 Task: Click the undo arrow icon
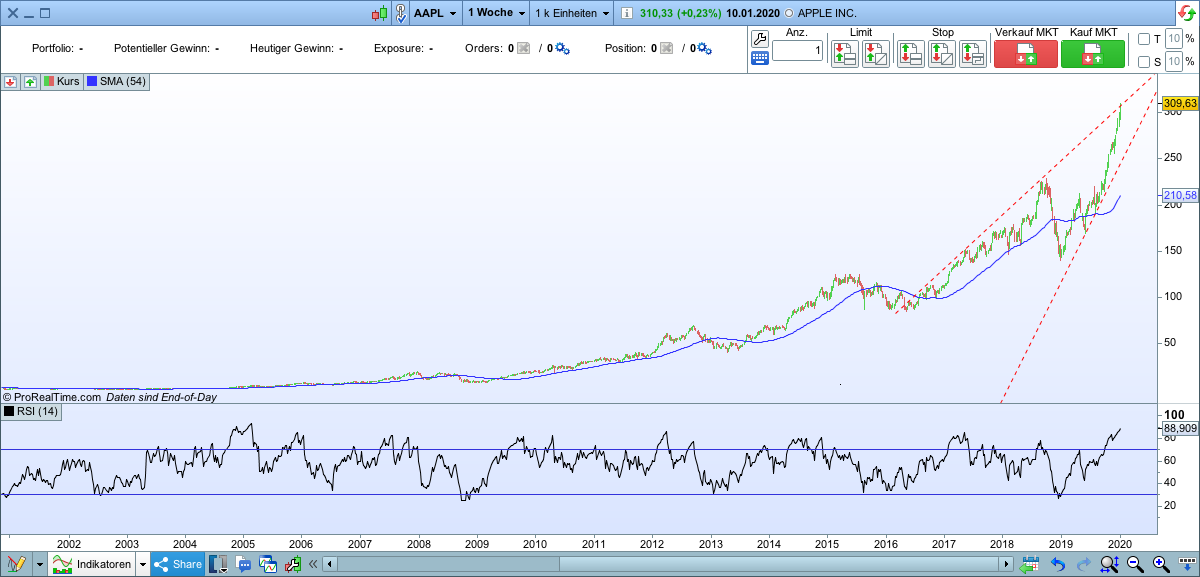click(x=1057, y=564)
